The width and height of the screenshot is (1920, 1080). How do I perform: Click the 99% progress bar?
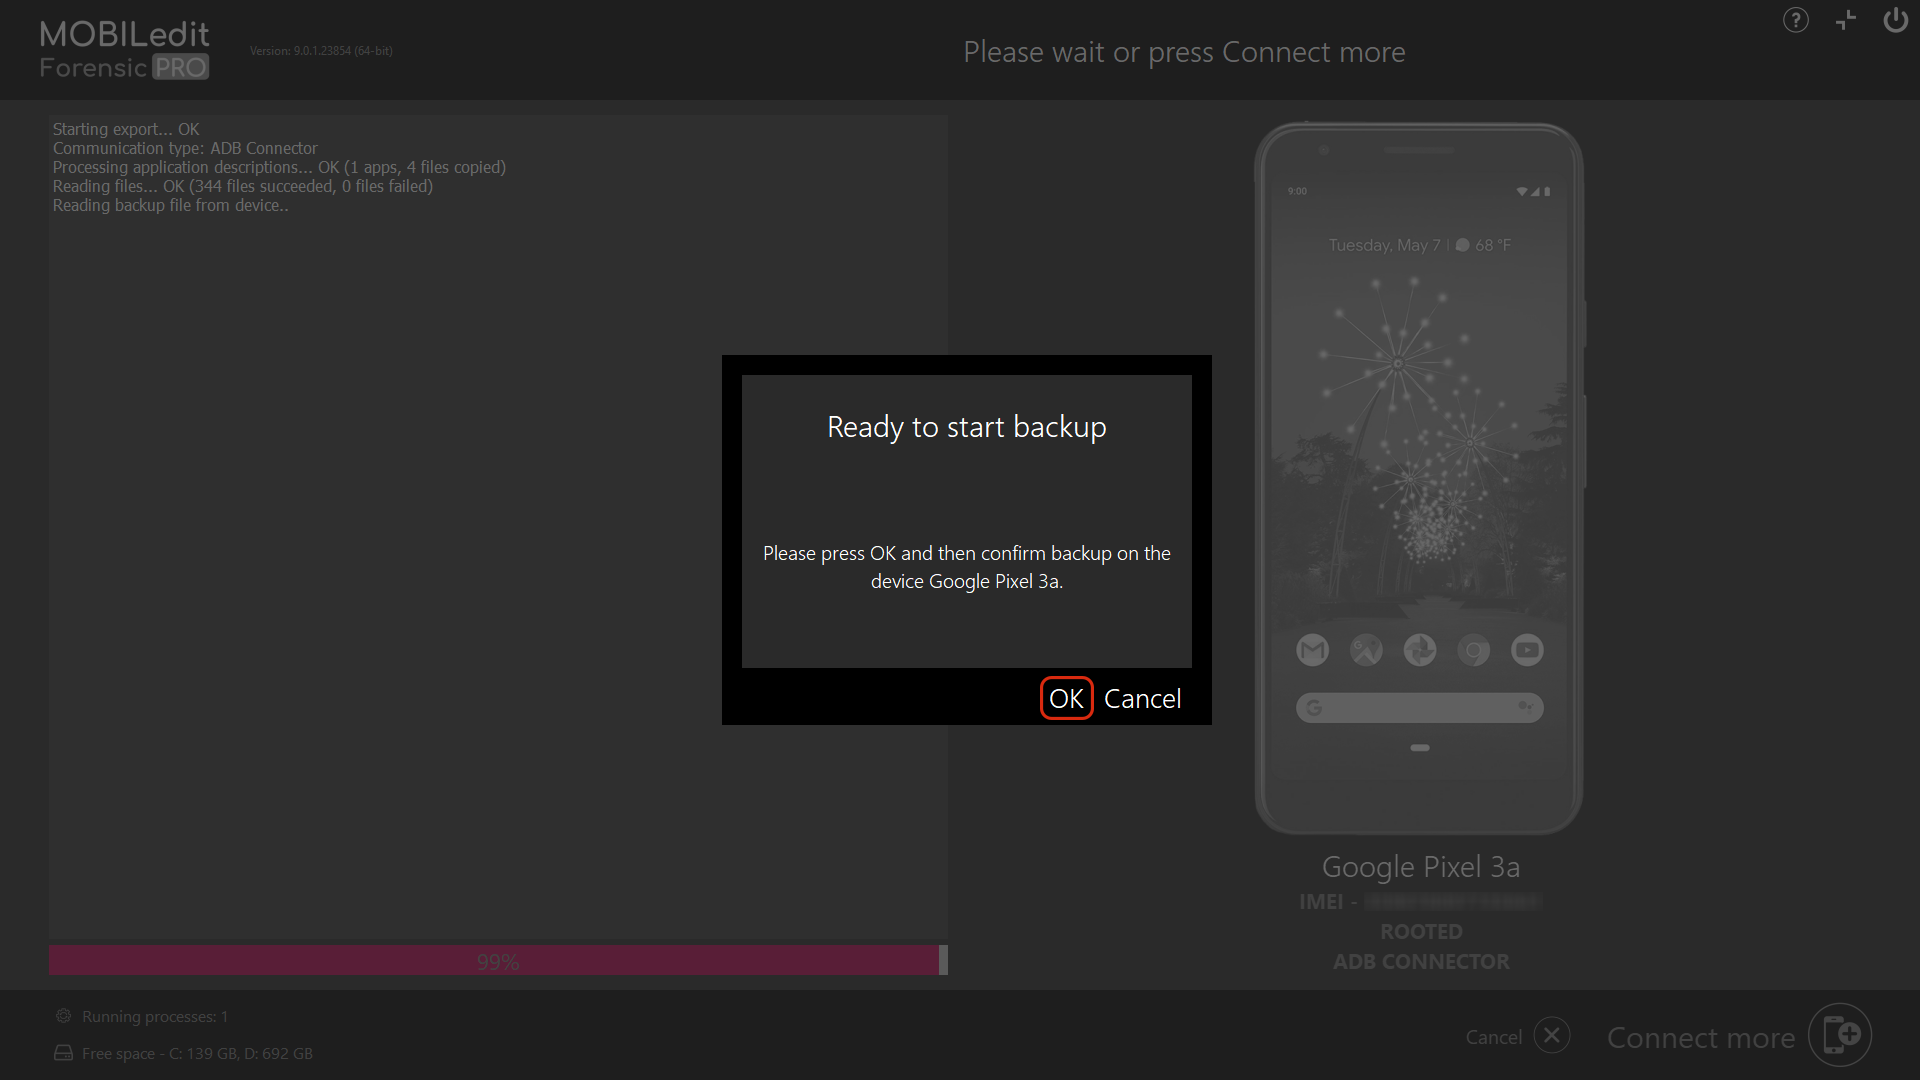click(497, 961)
